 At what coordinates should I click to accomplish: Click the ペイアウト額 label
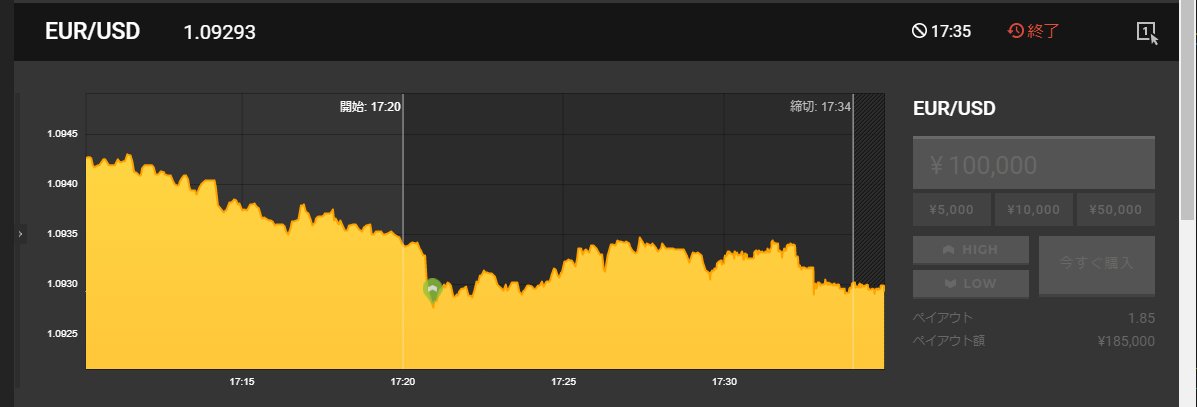point(949,341)
